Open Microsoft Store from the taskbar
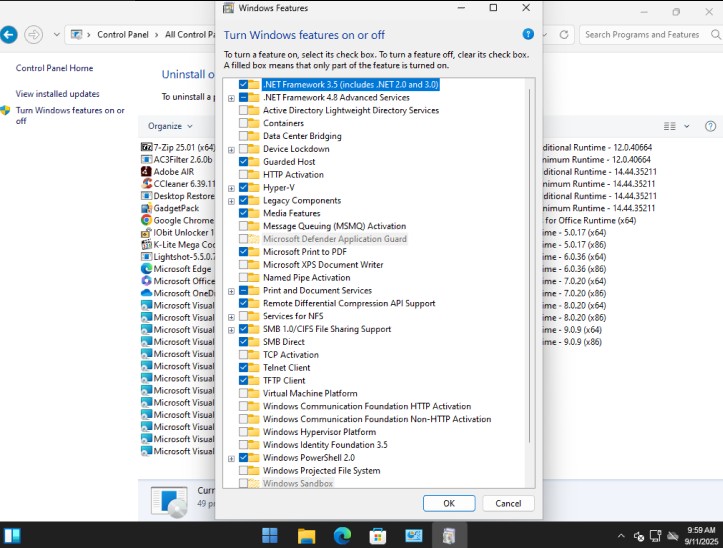Screen dimensions: 723x548 click(x=378, y=536)
